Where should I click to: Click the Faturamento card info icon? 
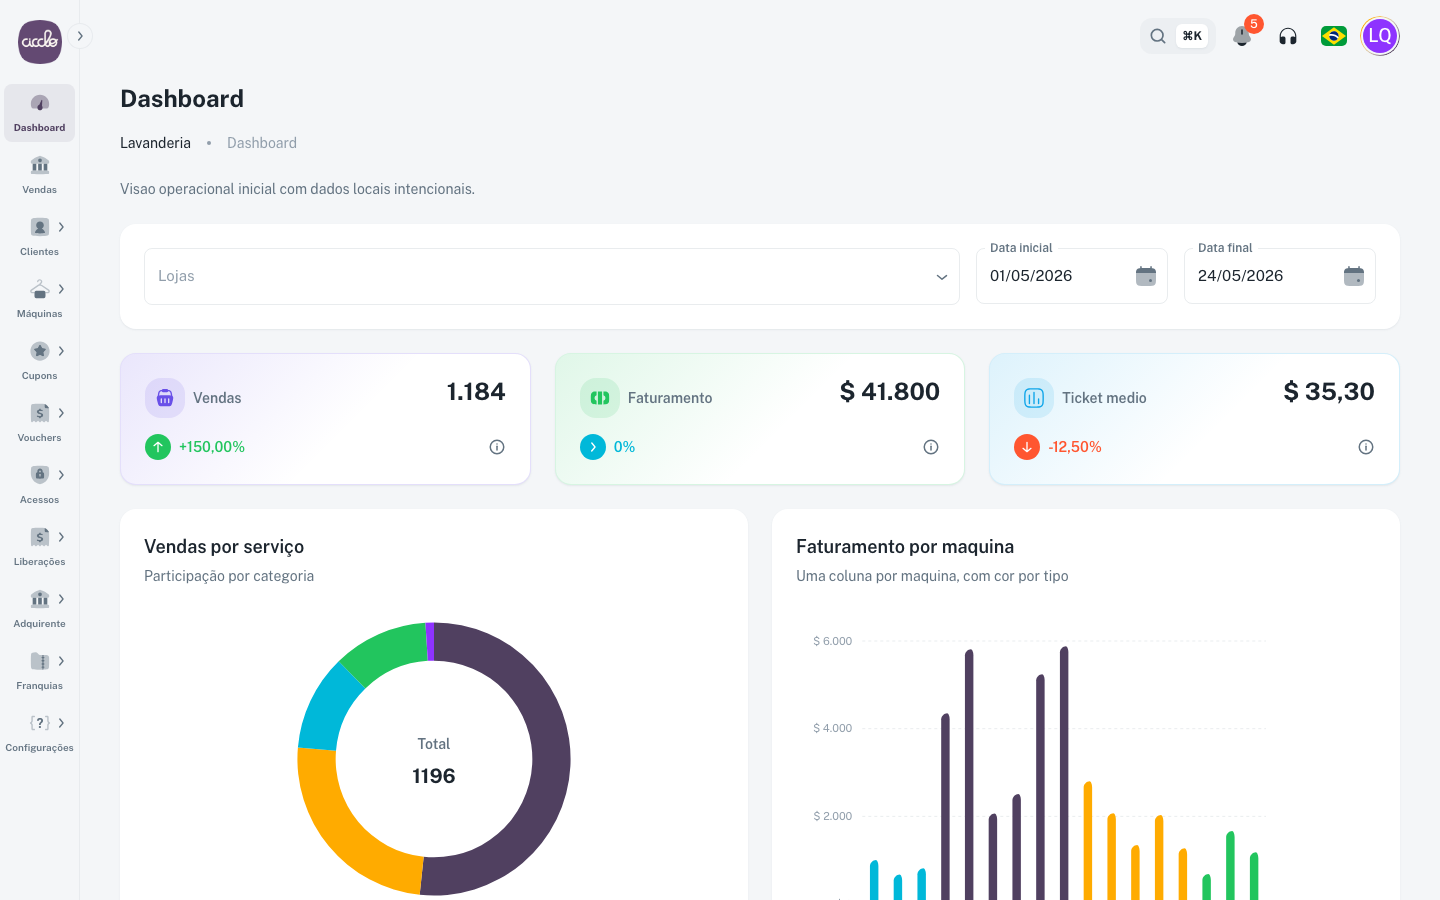[931, 447]
